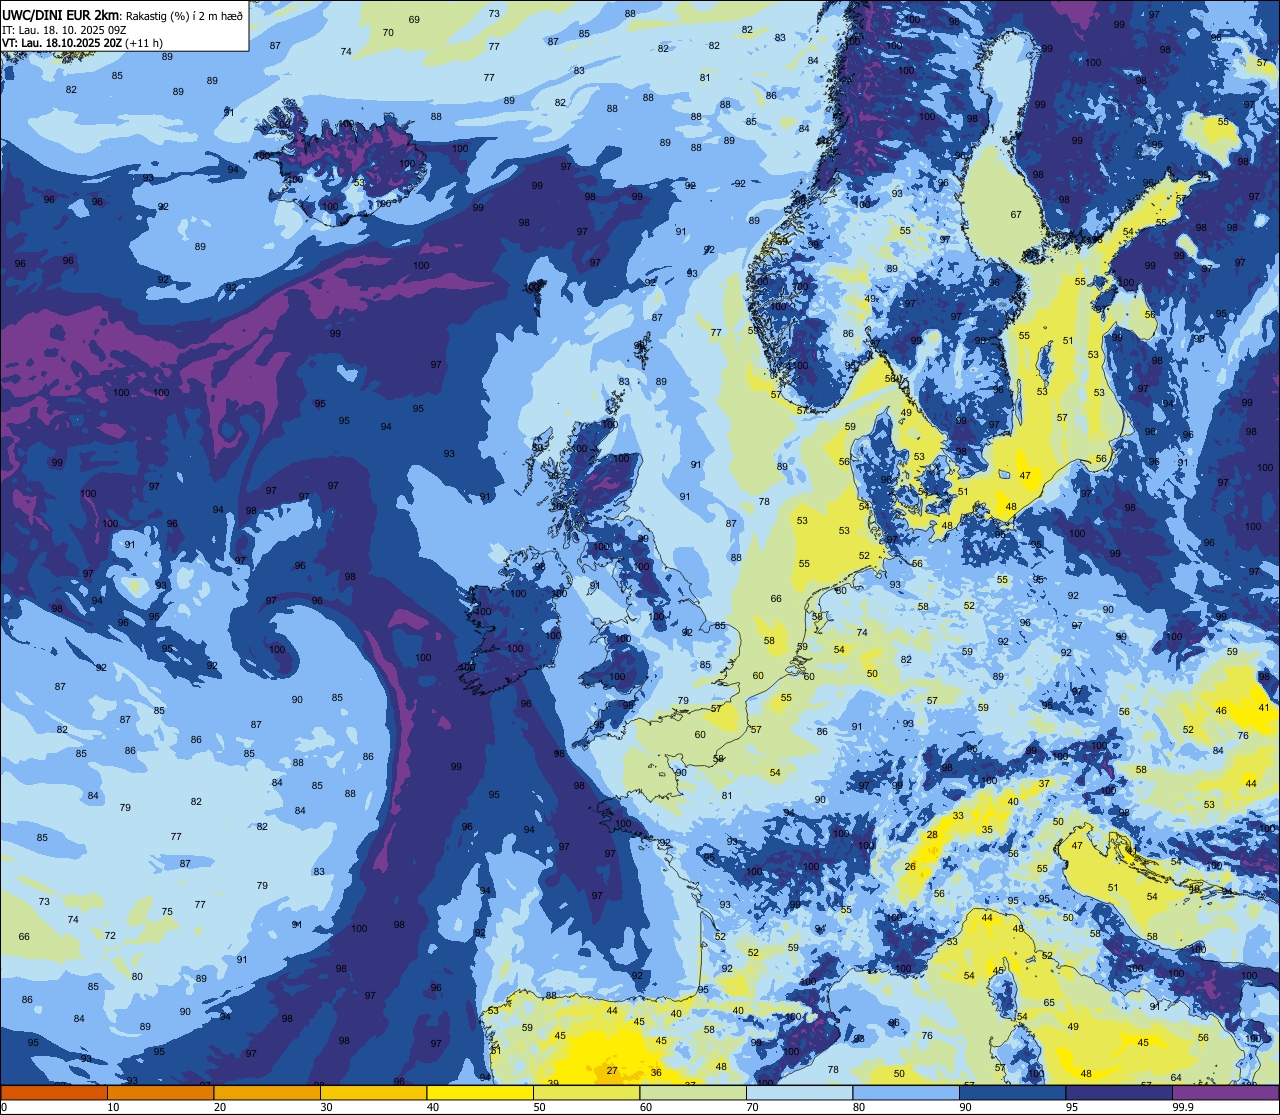
Task: Click the 35 value in the Alps
Action: pyautogui.click(x=987, y=830)
